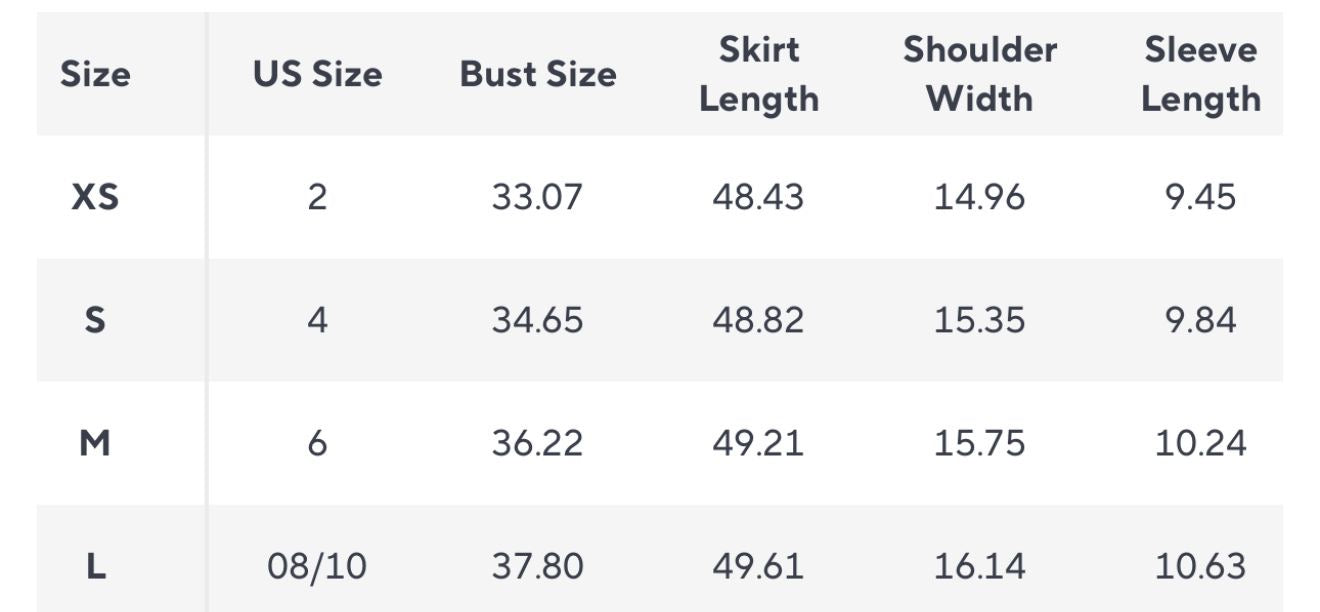Image resolution: width=1320 pixels, height=612 pixels.
Task: Click the L size row label
Action: click(x=95, y=566)
